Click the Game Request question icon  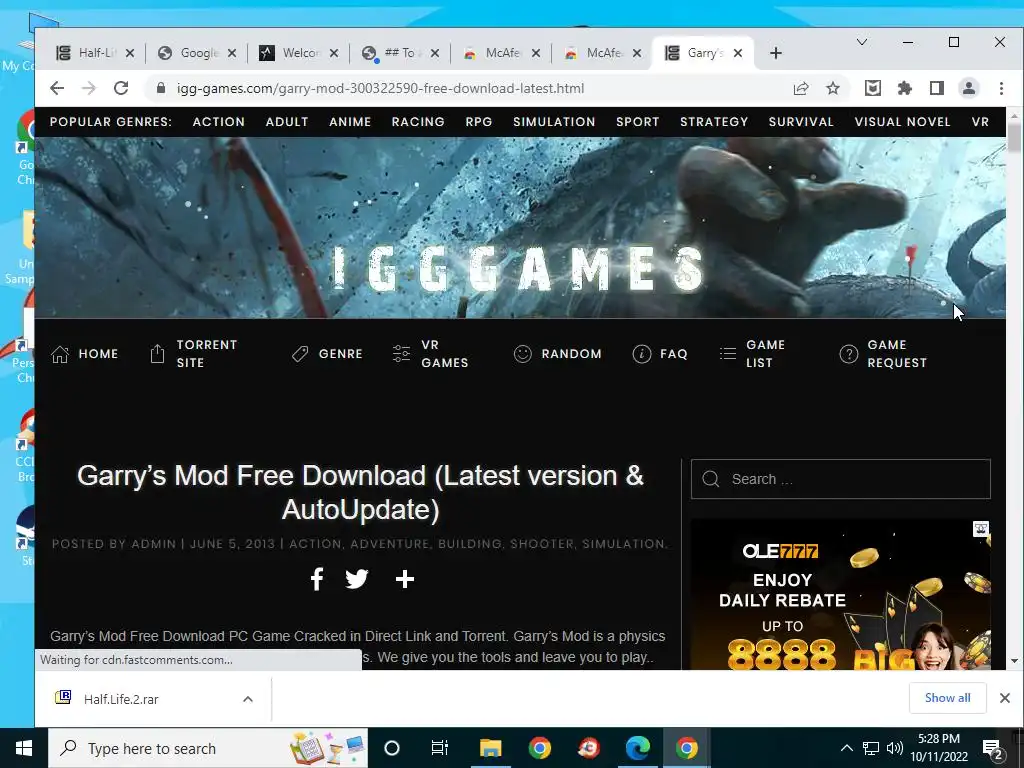[848, 354]
